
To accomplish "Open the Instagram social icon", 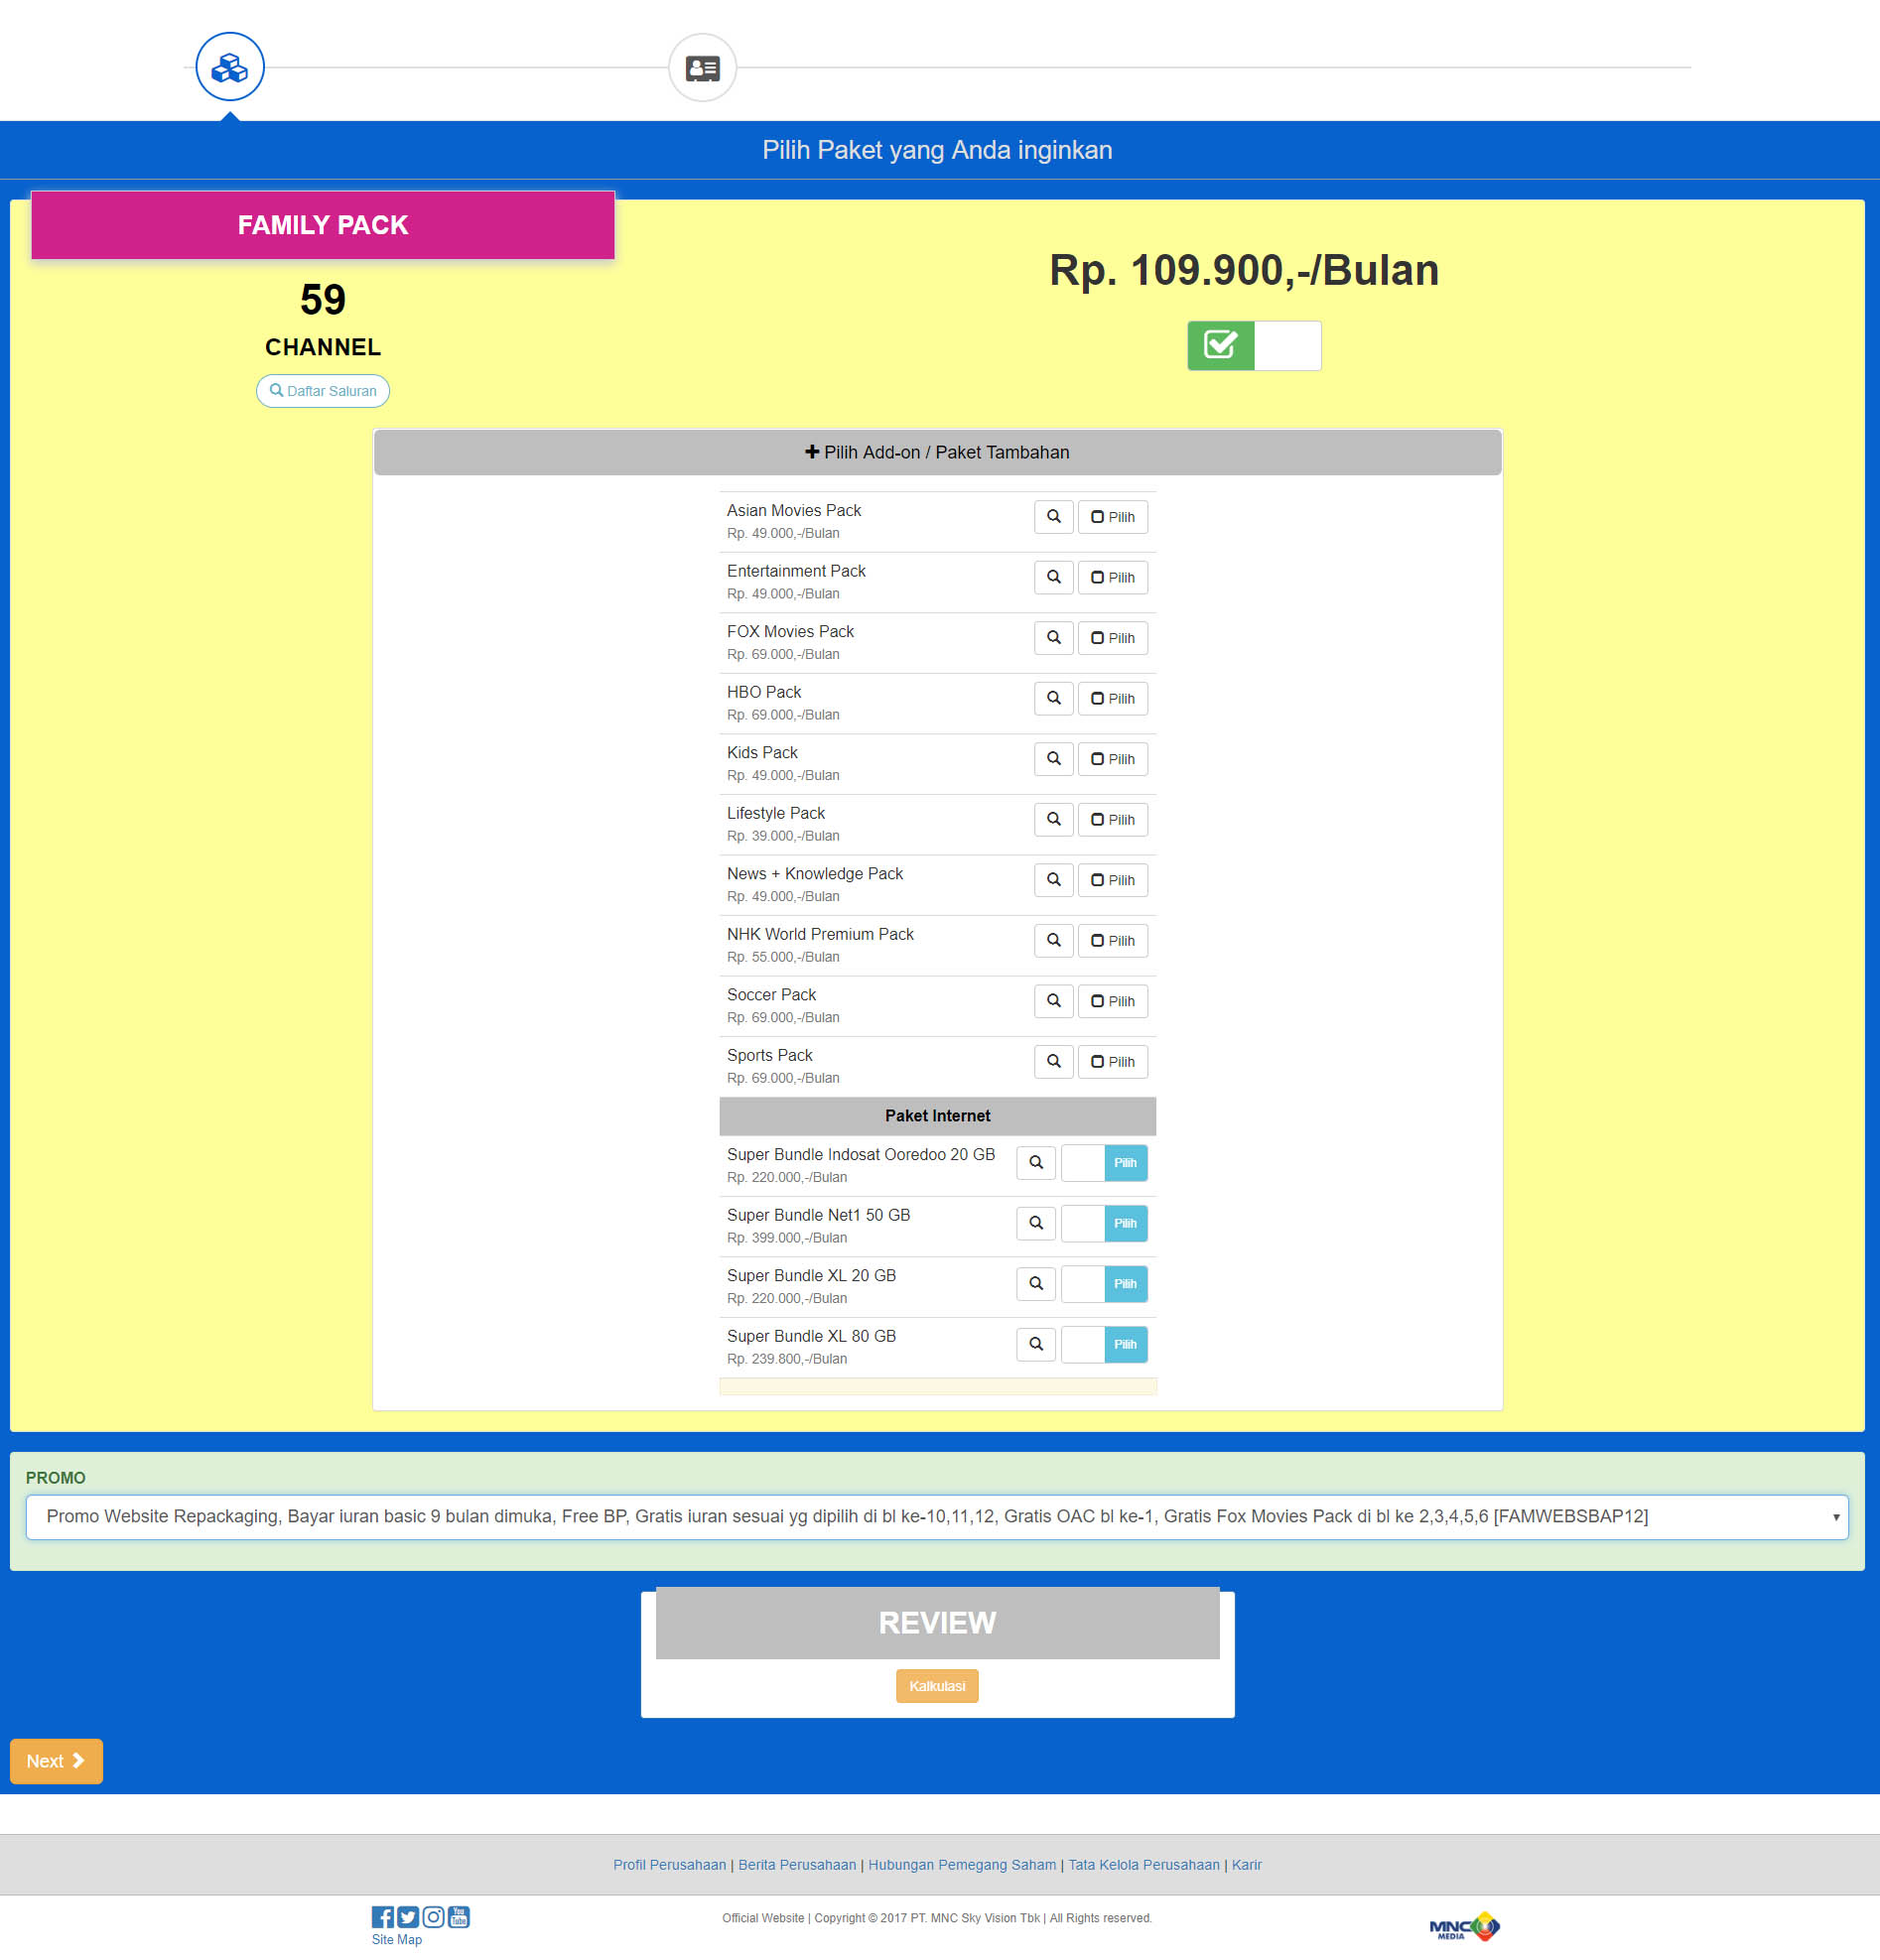I will [x=433, y=1917].
